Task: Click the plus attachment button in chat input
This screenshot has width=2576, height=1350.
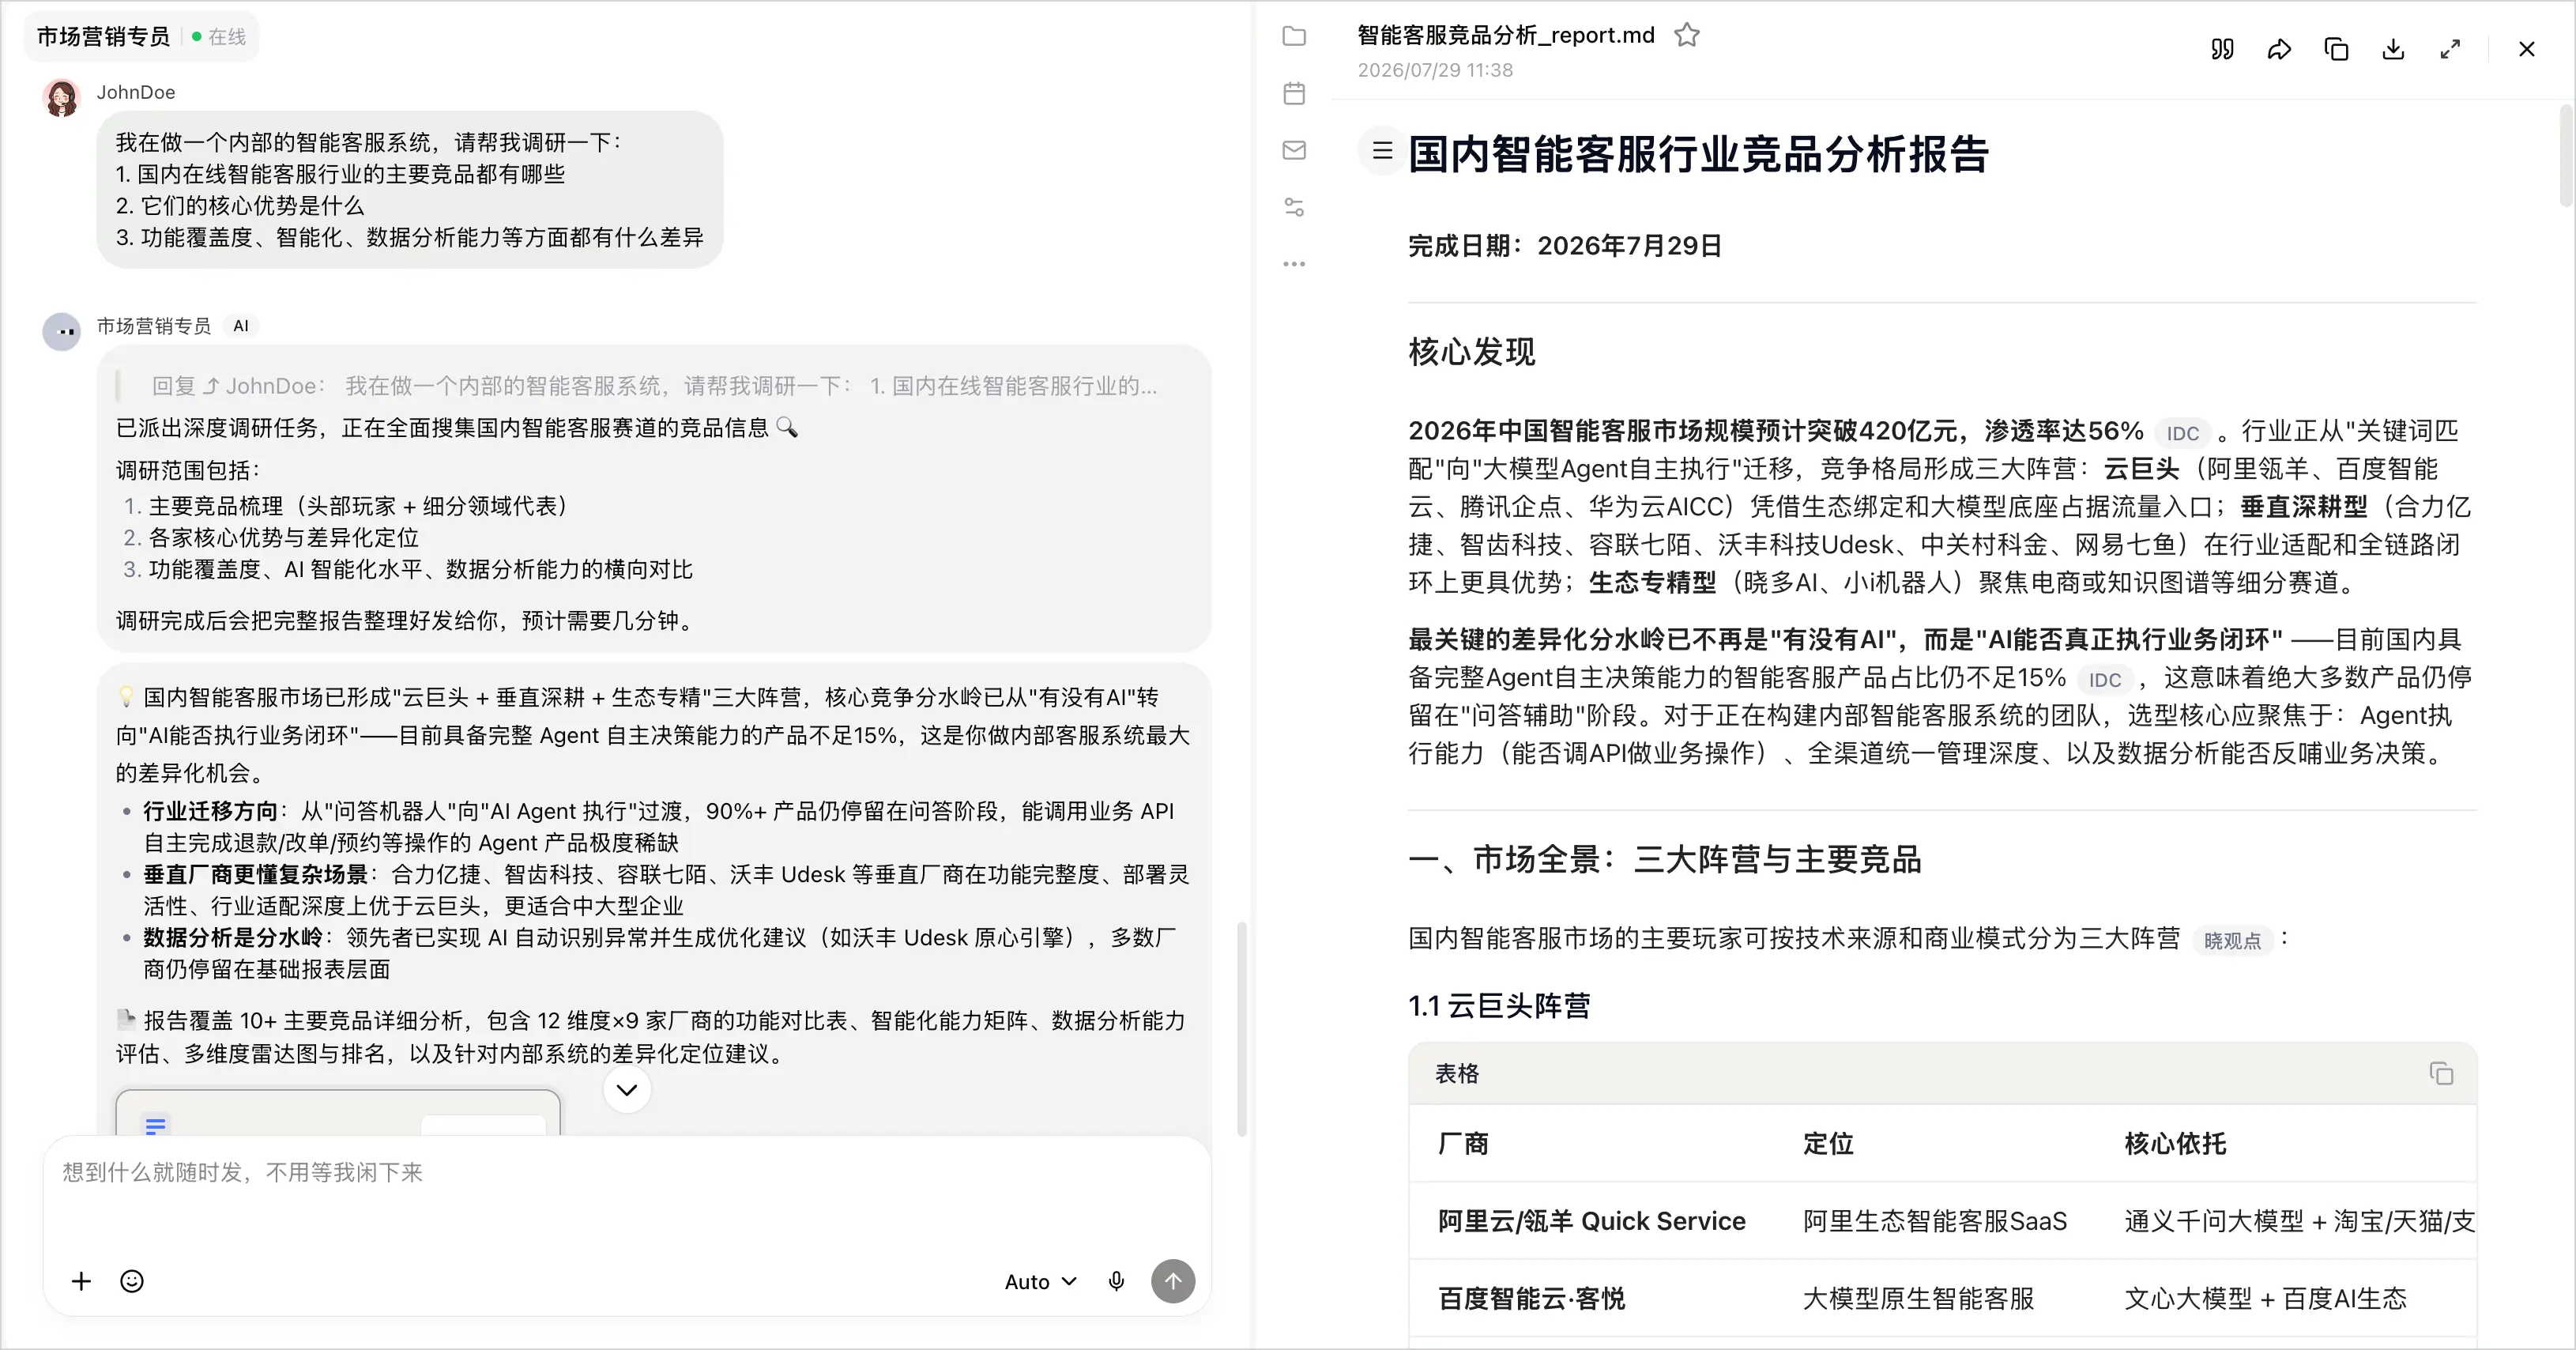Action: pos(82,1281)
